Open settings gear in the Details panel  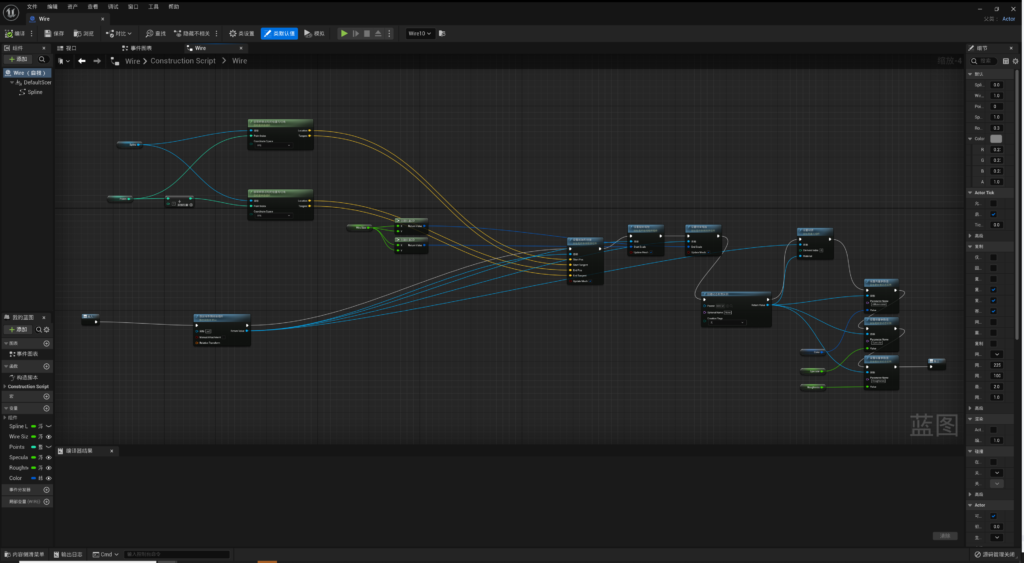1015,61
